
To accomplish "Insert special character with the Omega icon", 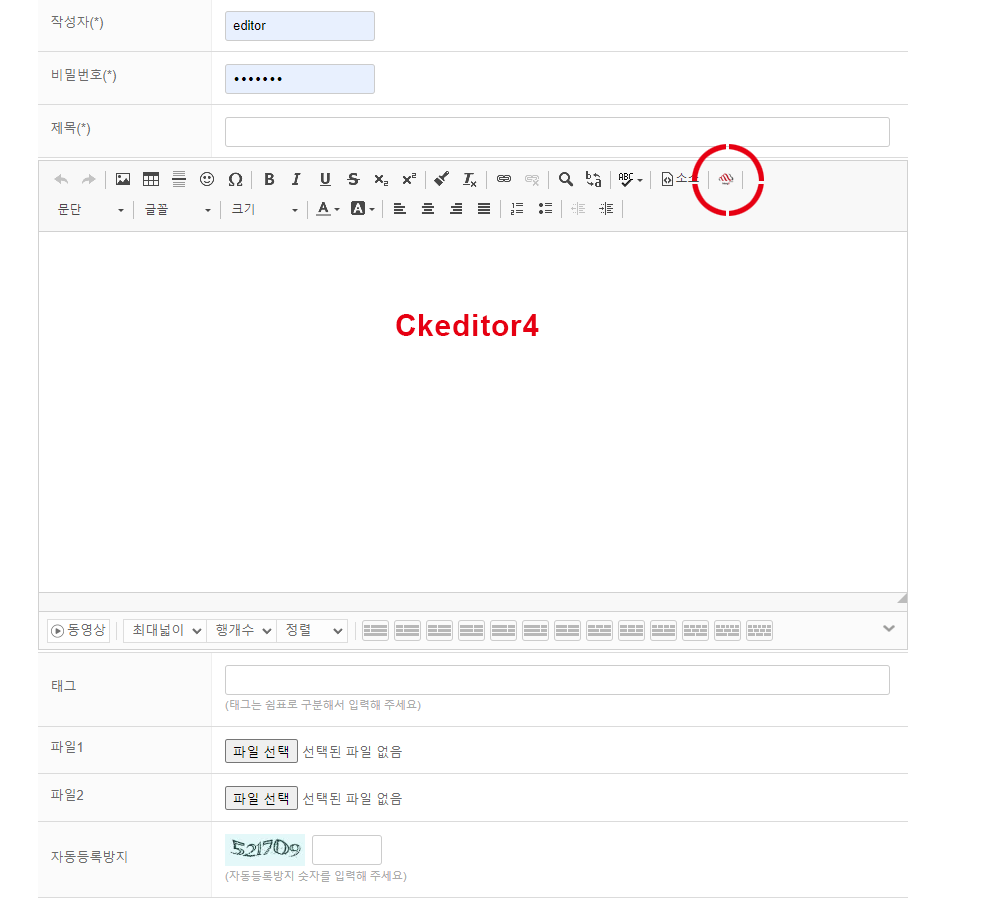I will click(235, 179).
